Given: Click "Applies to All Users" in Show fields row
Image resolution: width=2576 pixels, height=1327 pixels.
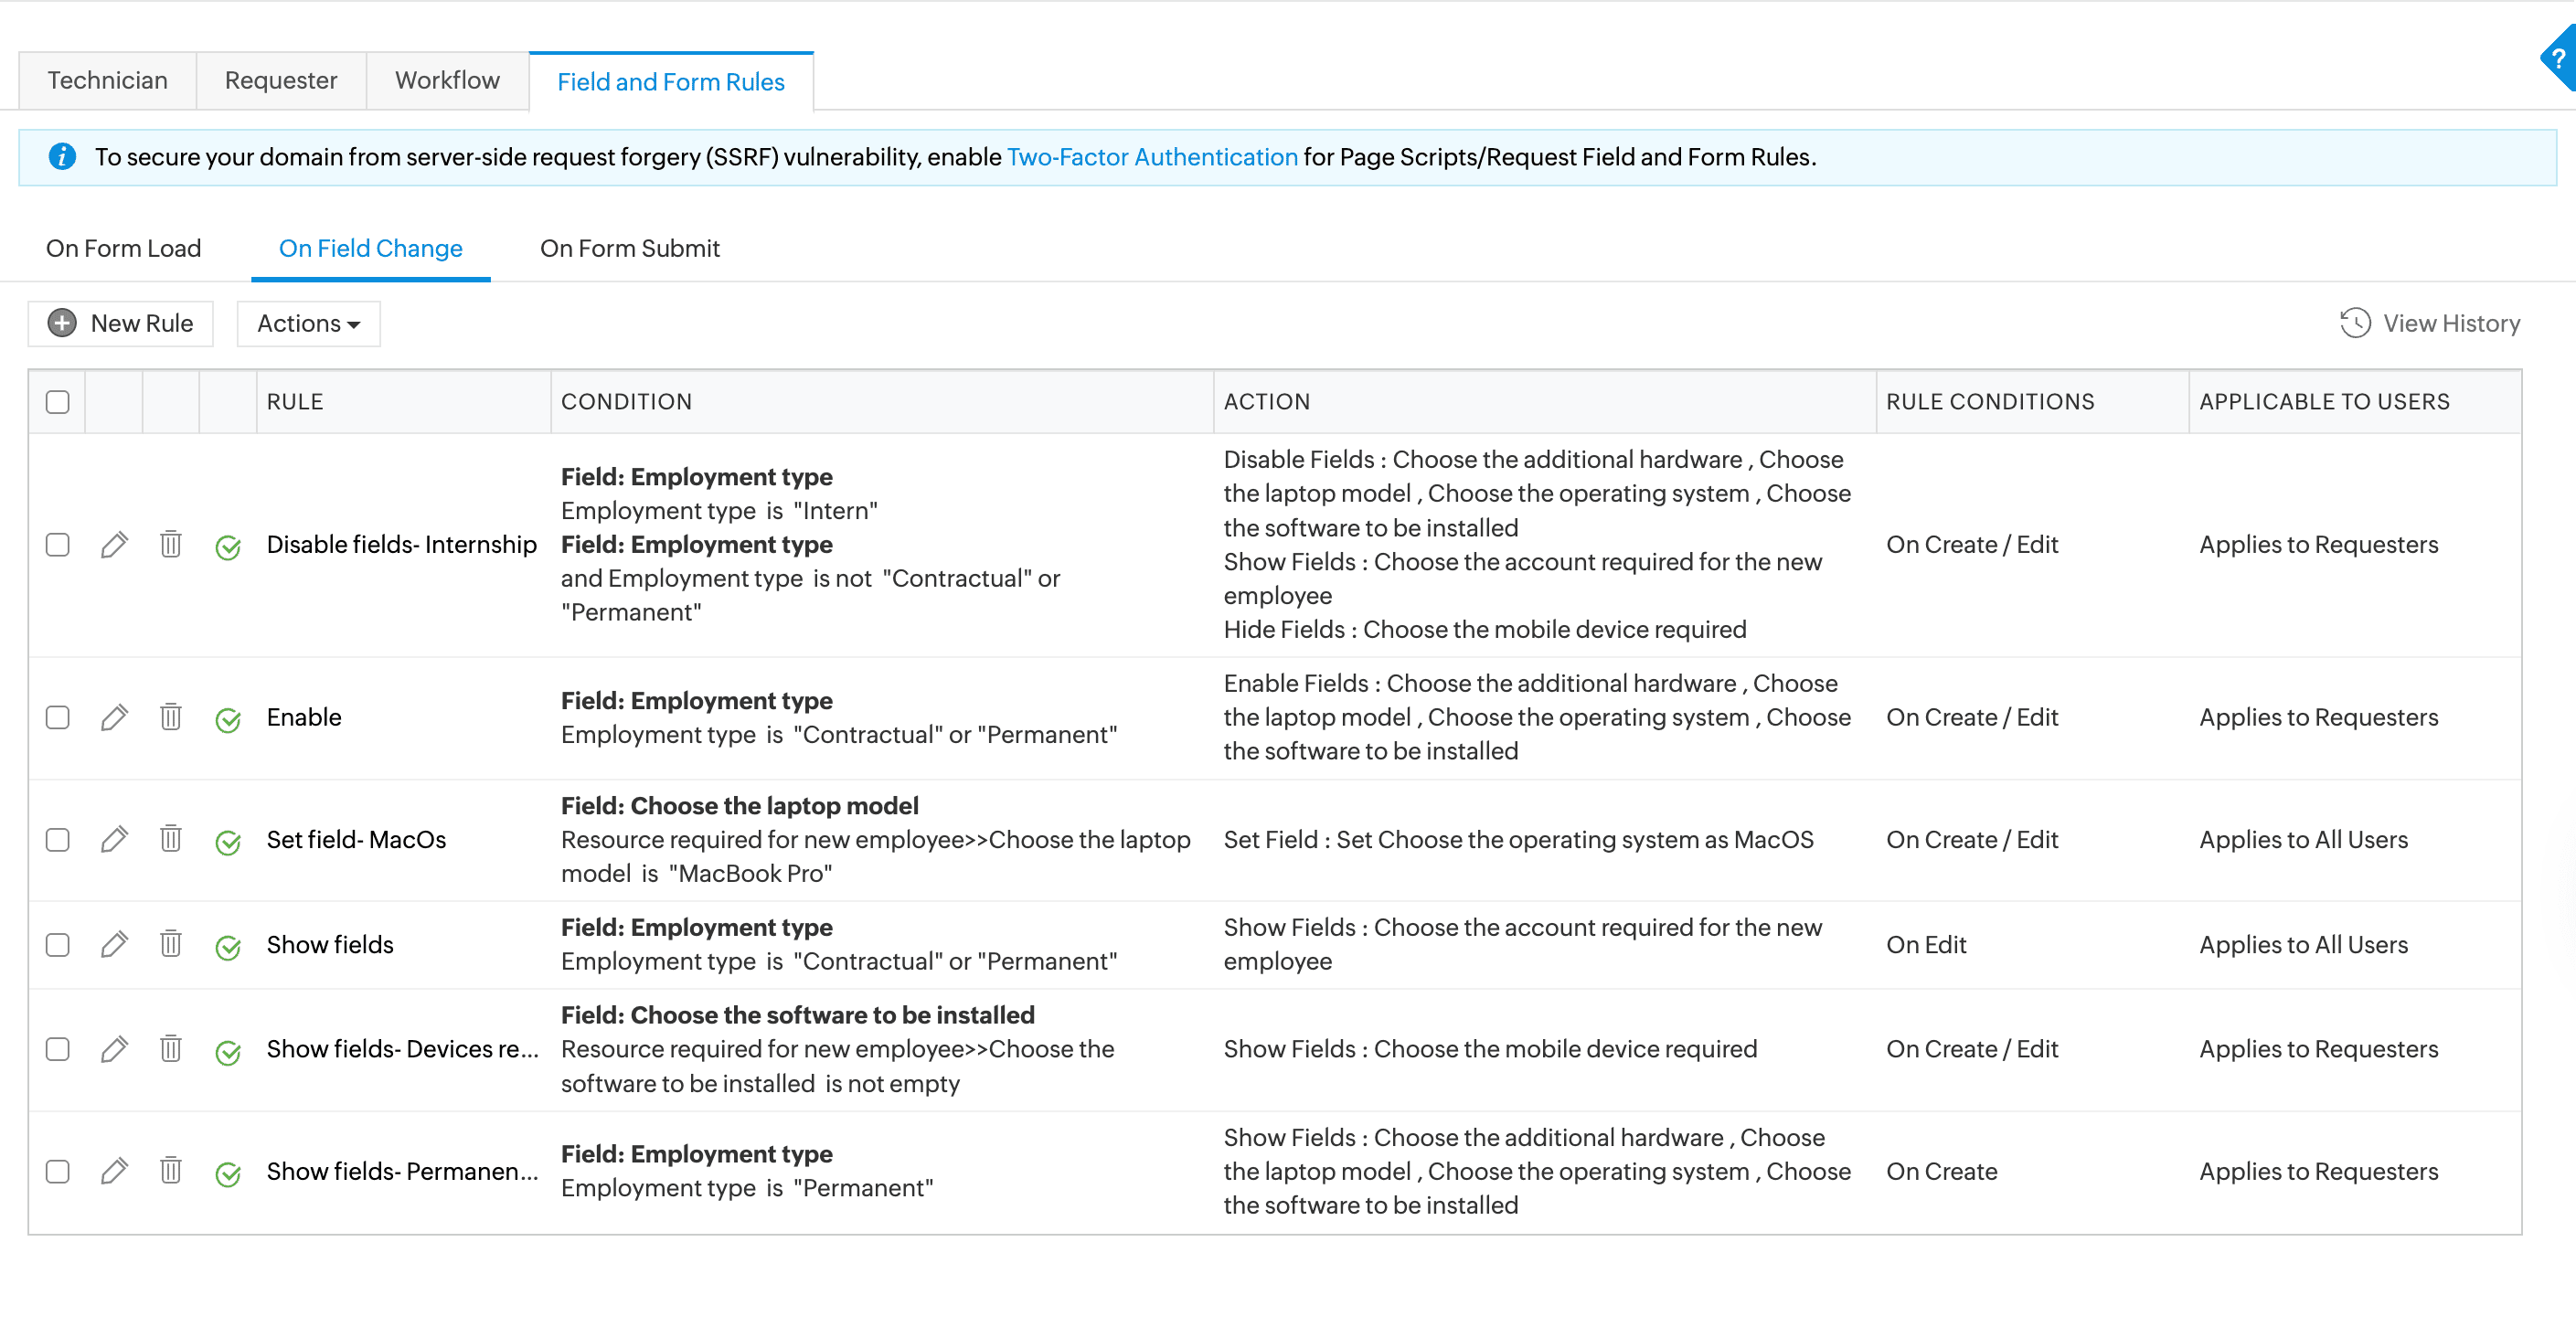Looking at the screenshot, I should 2304,945.
